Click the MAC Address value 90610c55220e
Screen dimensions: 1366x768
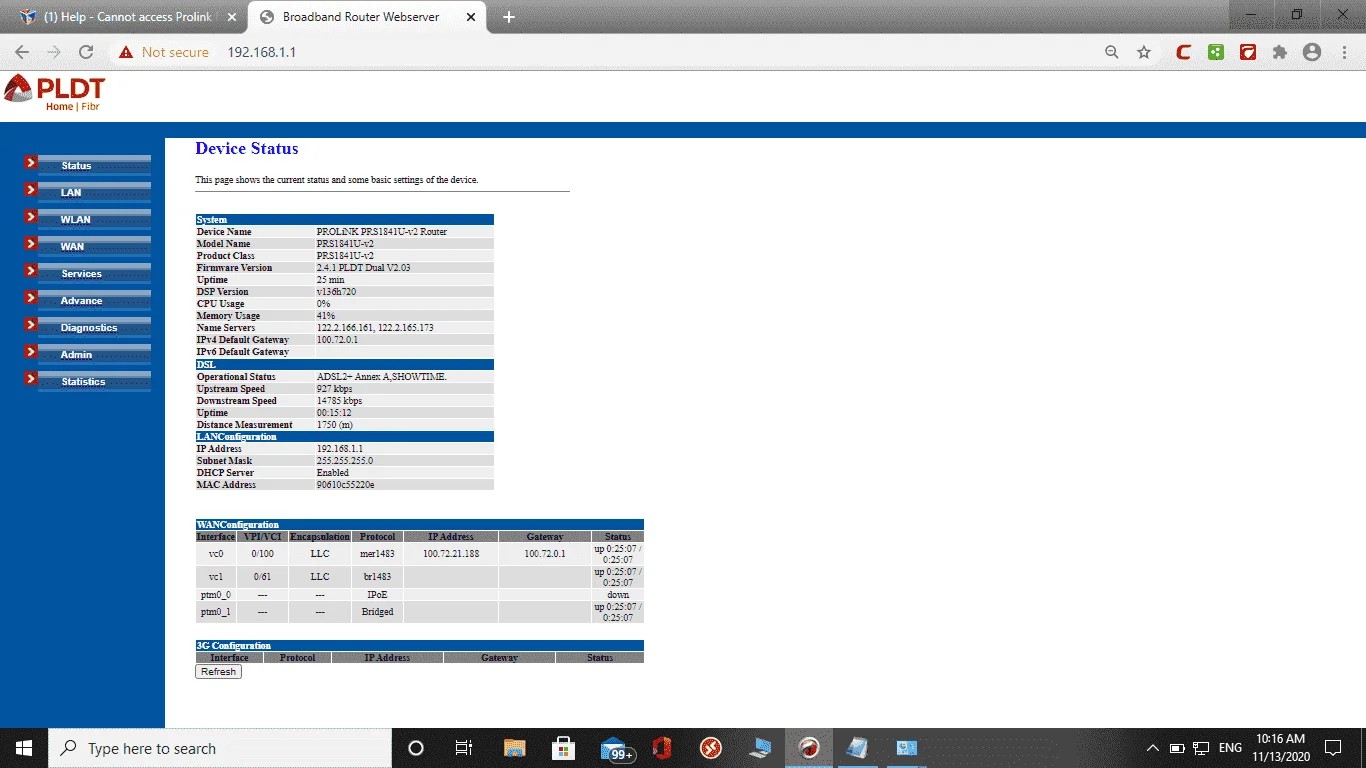(346, 485)
